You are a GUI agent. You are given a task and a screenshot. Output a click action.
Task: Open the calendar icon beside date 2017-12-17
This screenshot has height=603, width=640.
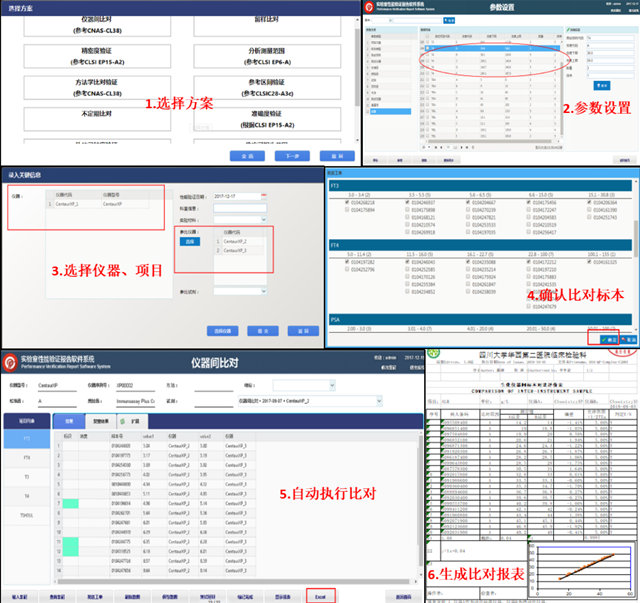click(x=264, y=196)
